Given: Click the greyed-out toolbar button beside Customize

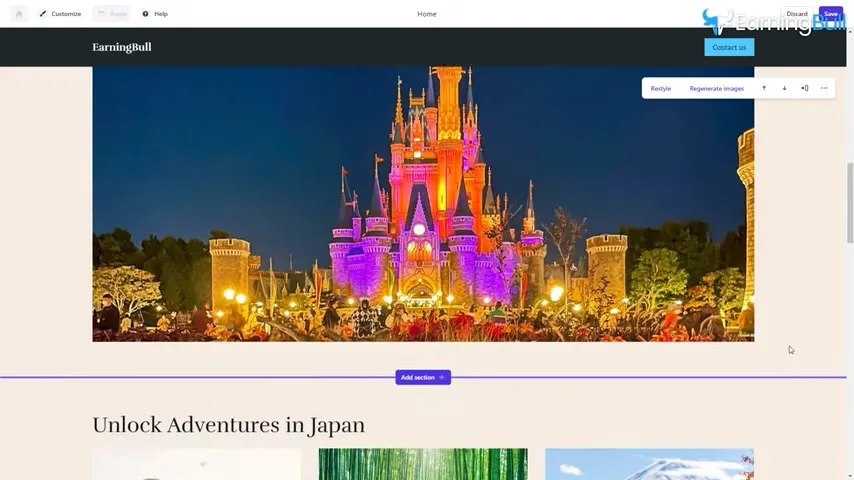Looking at the screenshot, I should click(111, 14).
